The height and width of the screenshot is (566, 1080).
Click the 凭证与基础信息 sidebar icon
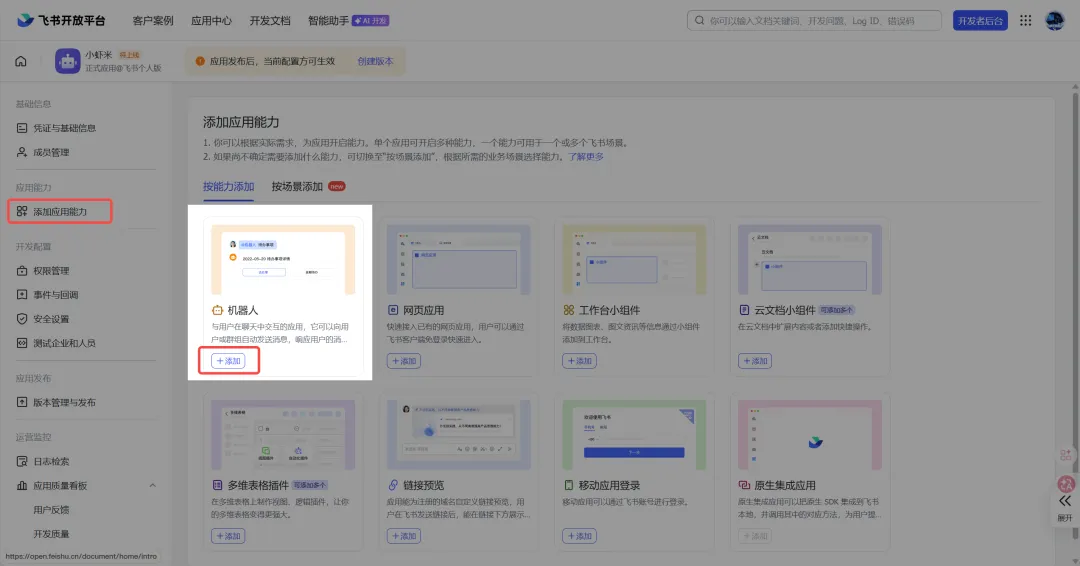pos(22,128)
